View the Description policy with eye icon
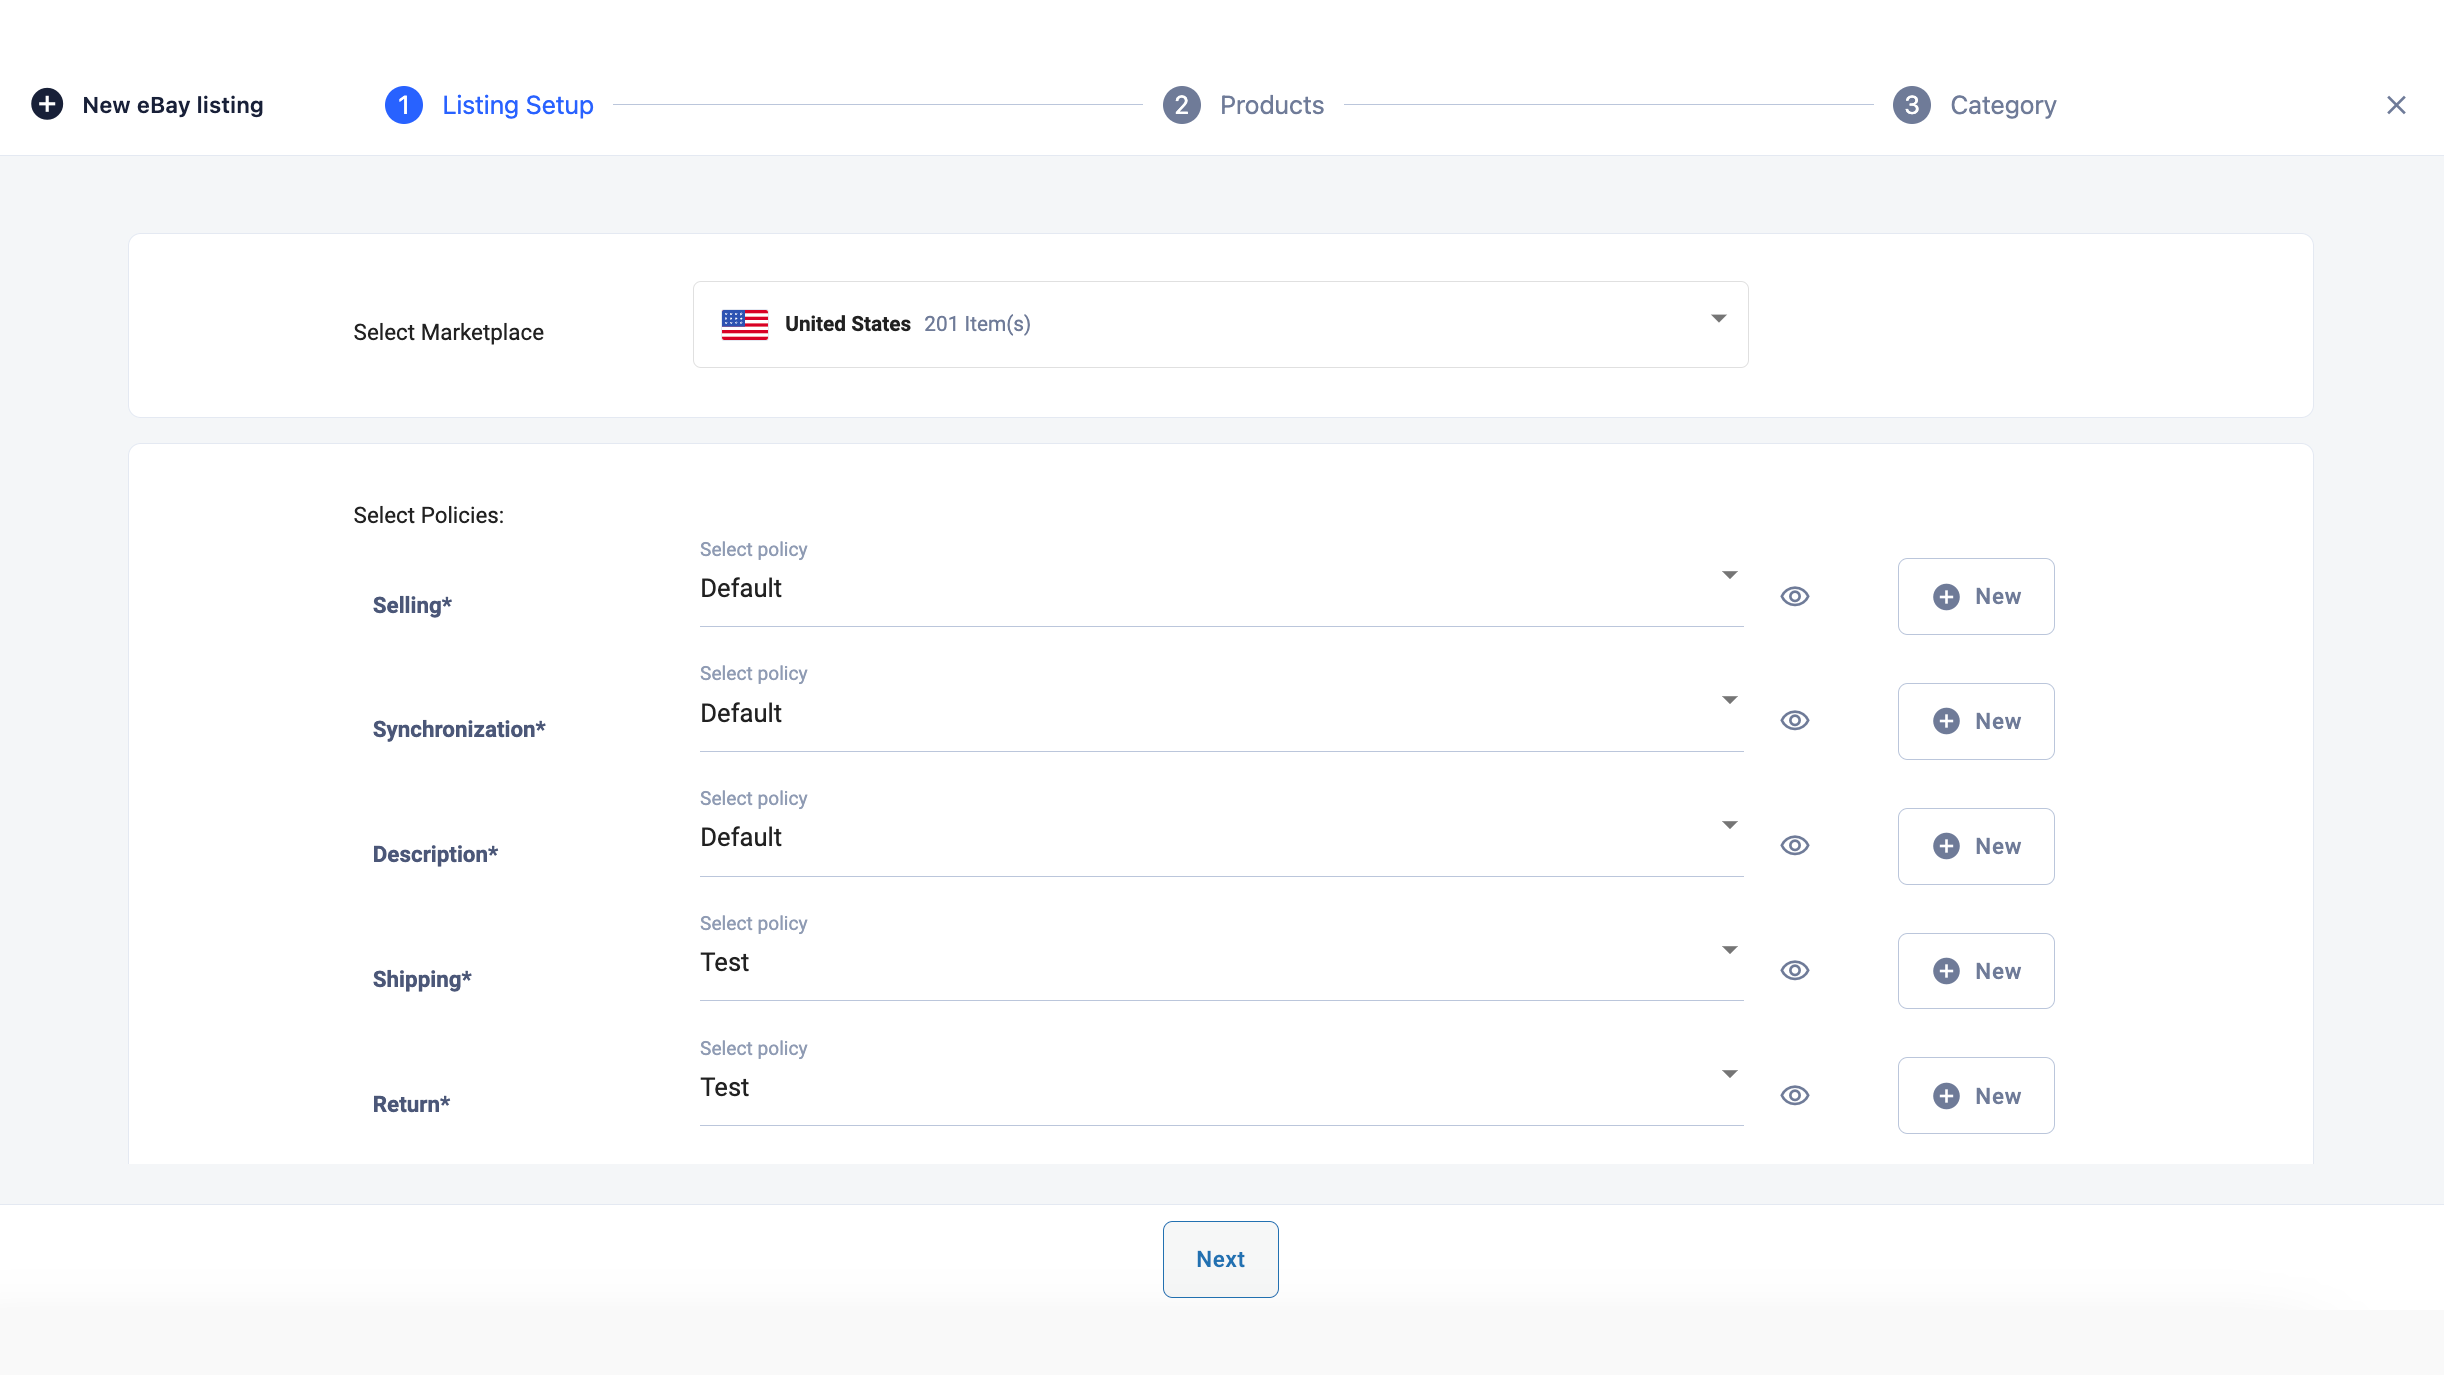Screen dimensions: 2444x1375 [x=1795, y=845]
